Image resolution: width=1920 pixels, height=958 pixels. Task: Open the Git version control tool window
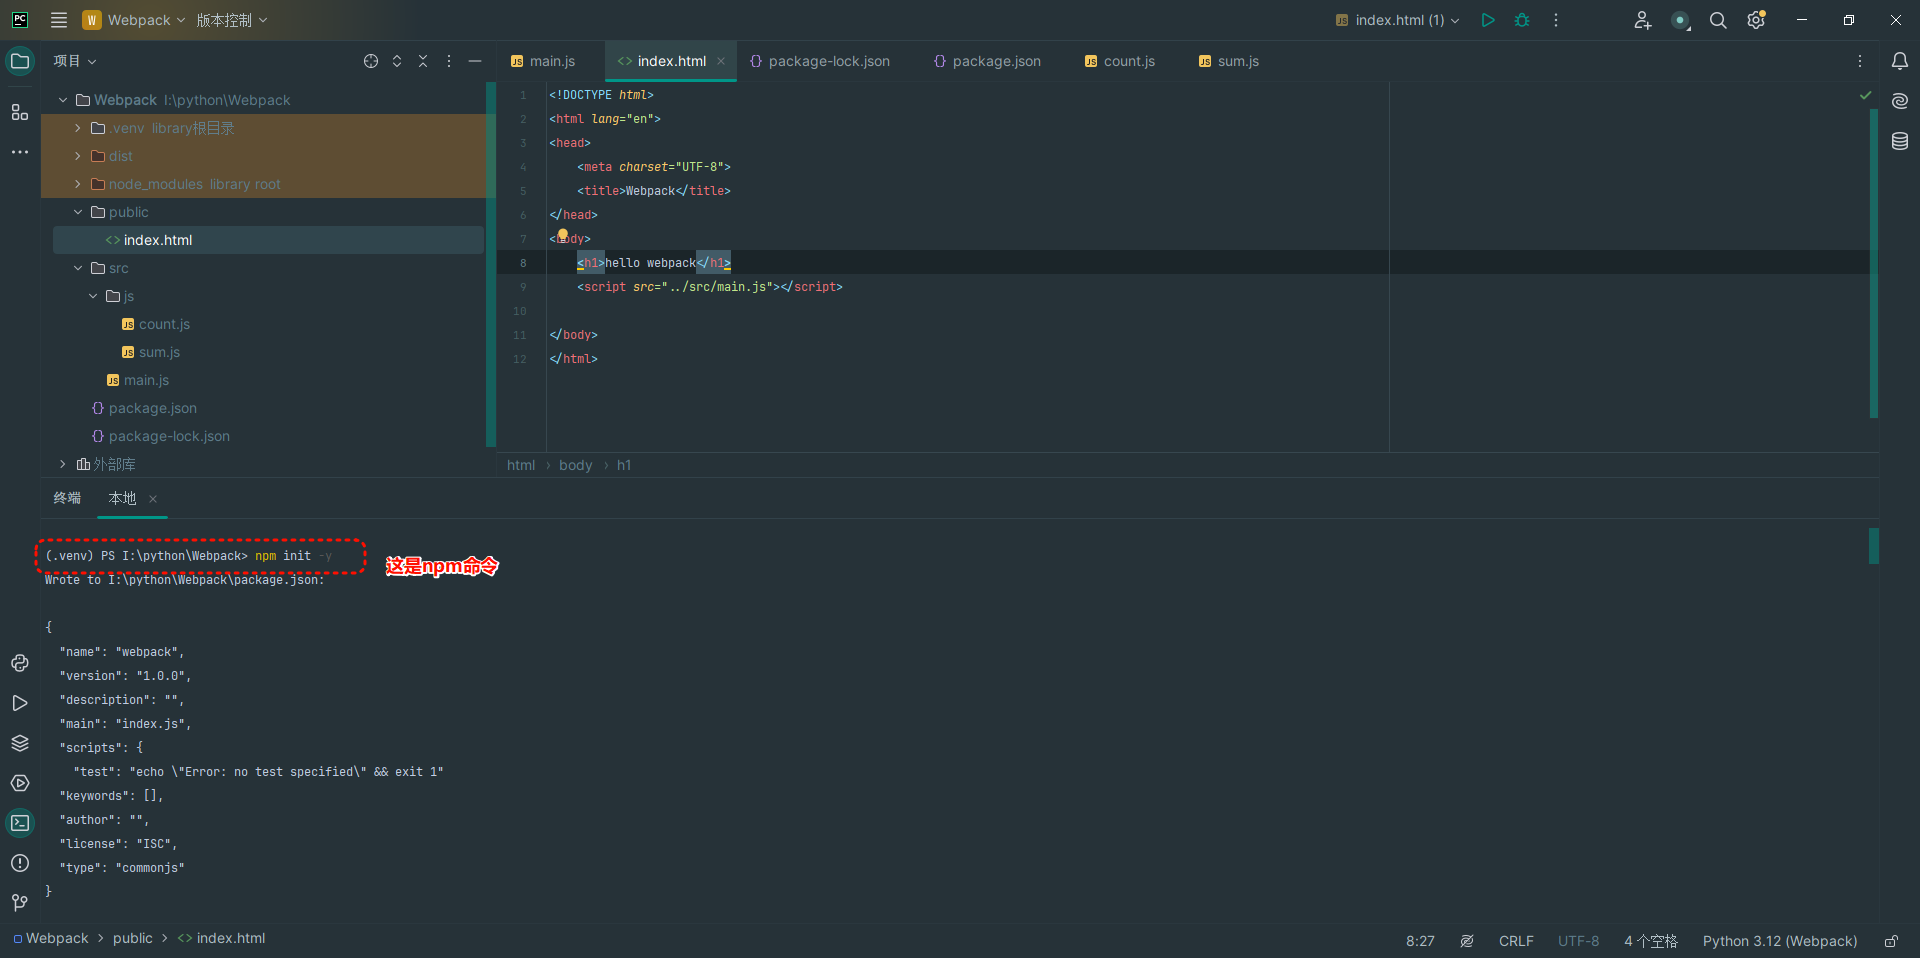pyautogui.click(x=20, y=903)
